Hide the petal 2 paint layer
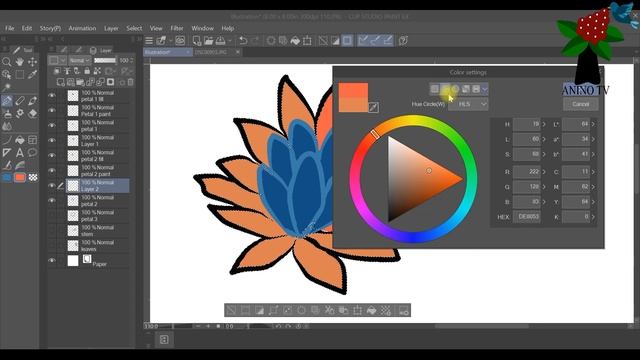The height and width of the screenshot is (360, 640). (51, 171)
